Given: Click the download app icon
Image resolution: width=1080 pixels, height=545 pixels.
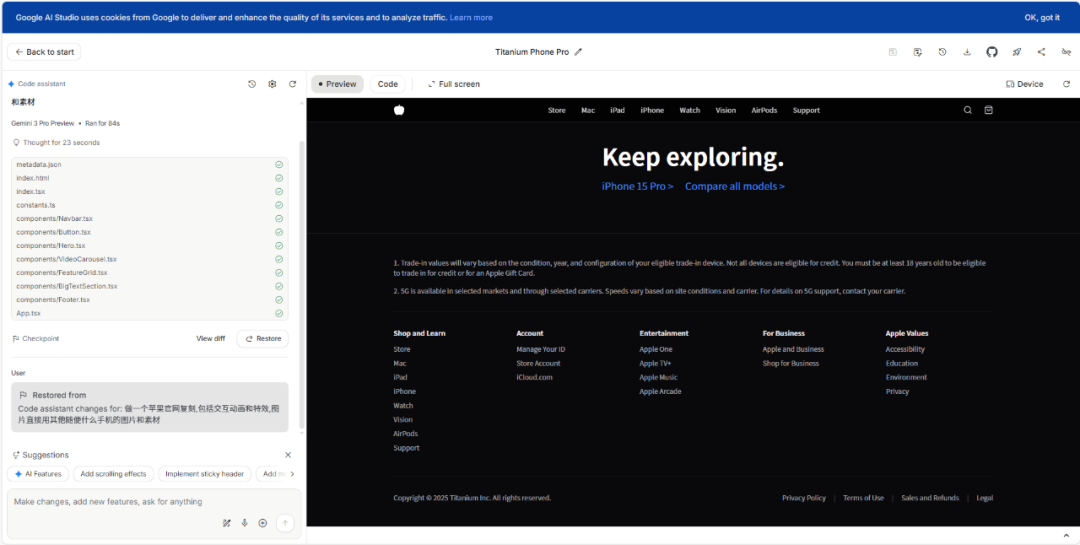Looking at the screenshot, I should pyautogui.click(x=967, y=52).
